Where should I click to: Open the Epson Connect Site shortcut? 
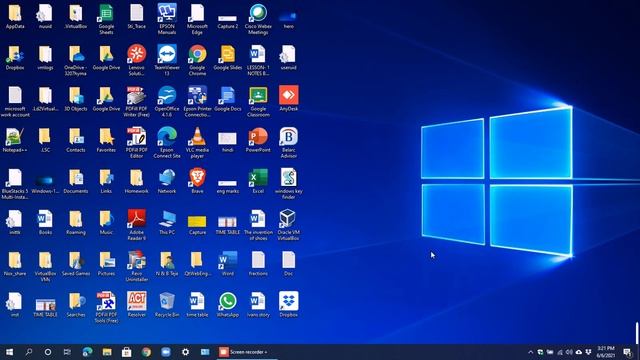coord(167,142)
